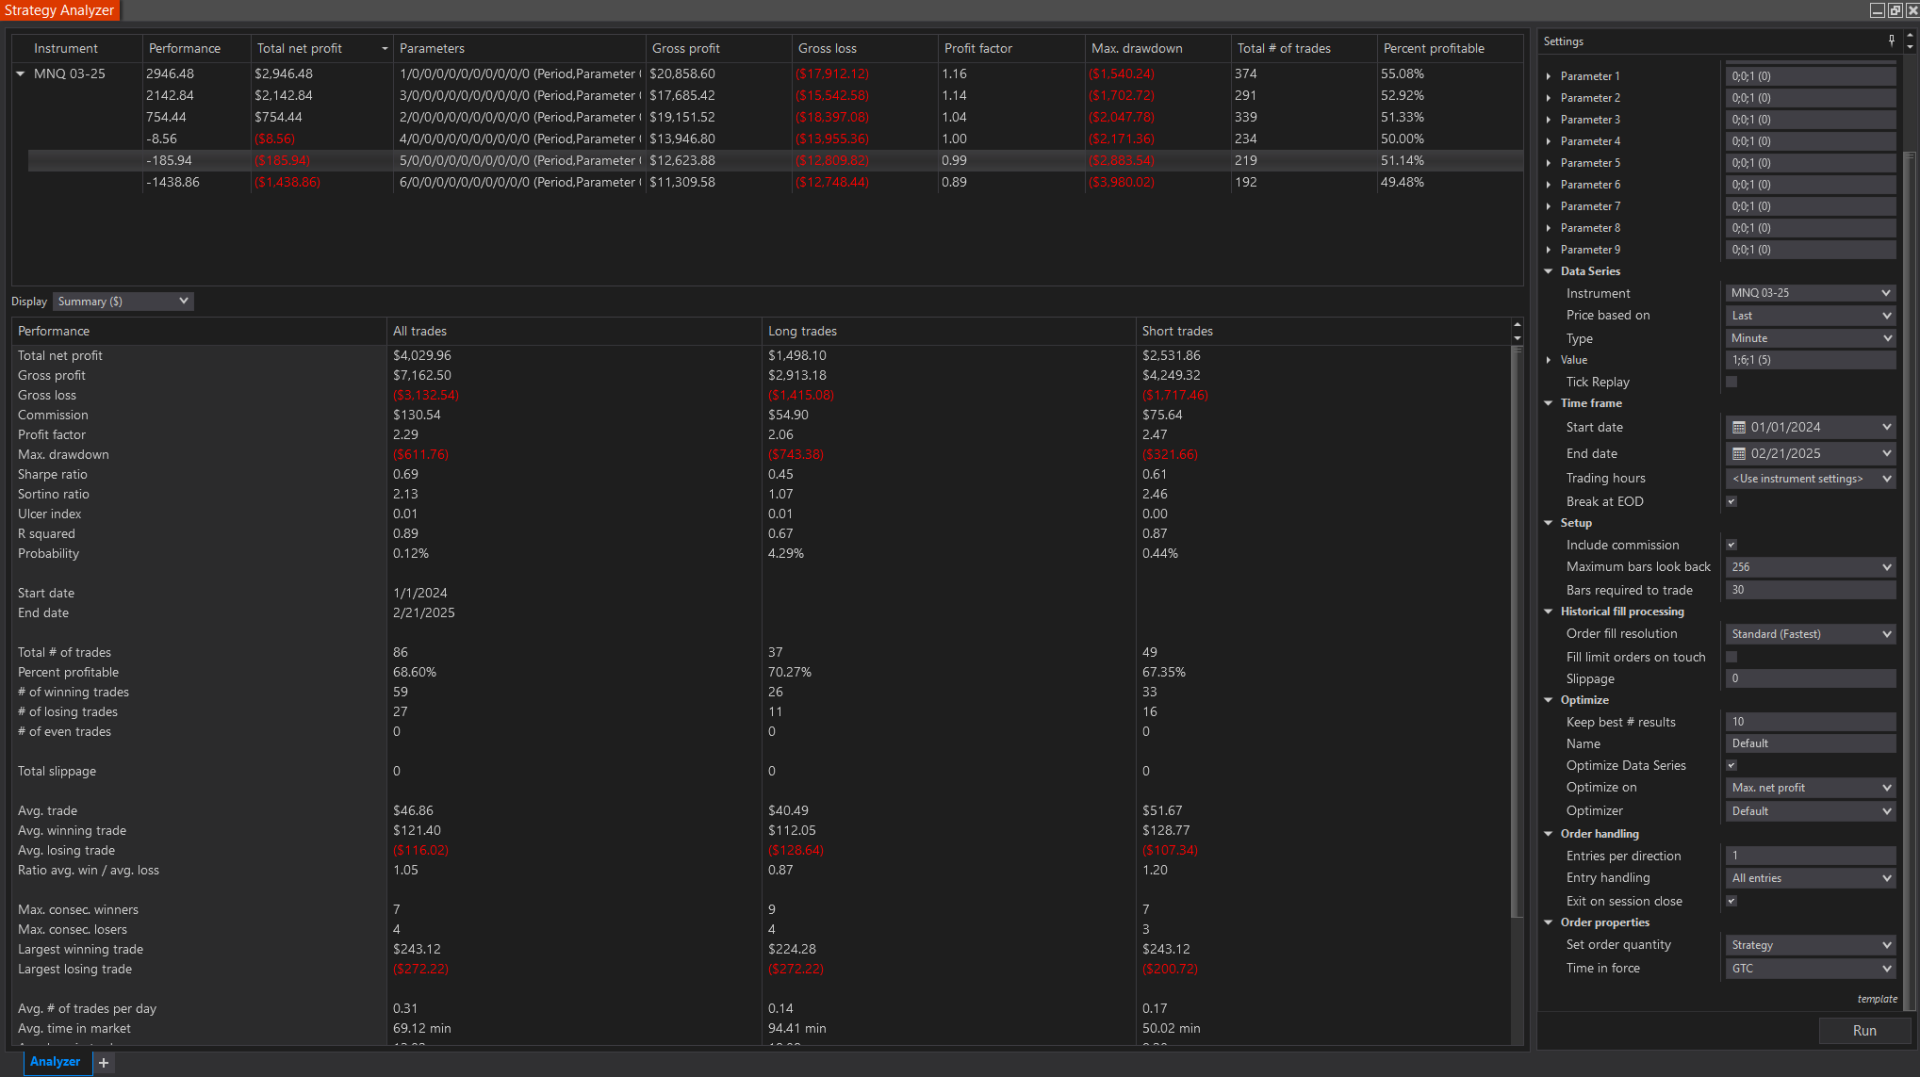Open Maximum bars look back dropdown
Screen dimensions: 1920x1077
(x=1811, y=567)
